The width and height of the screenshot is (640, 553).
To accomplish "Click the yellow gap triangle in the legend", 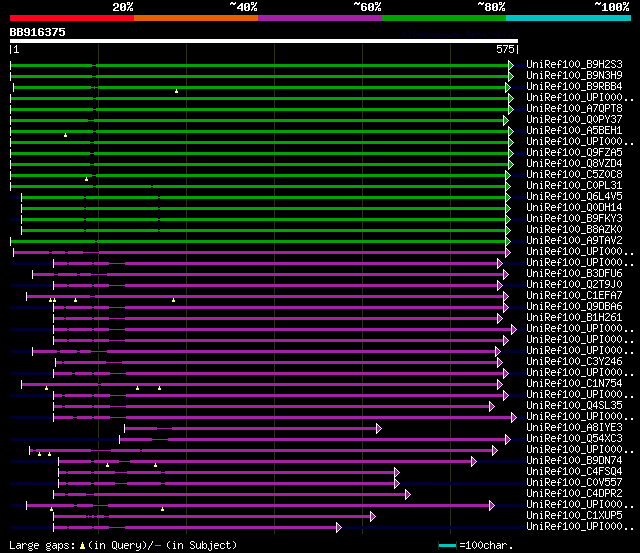I will point(82,546).
